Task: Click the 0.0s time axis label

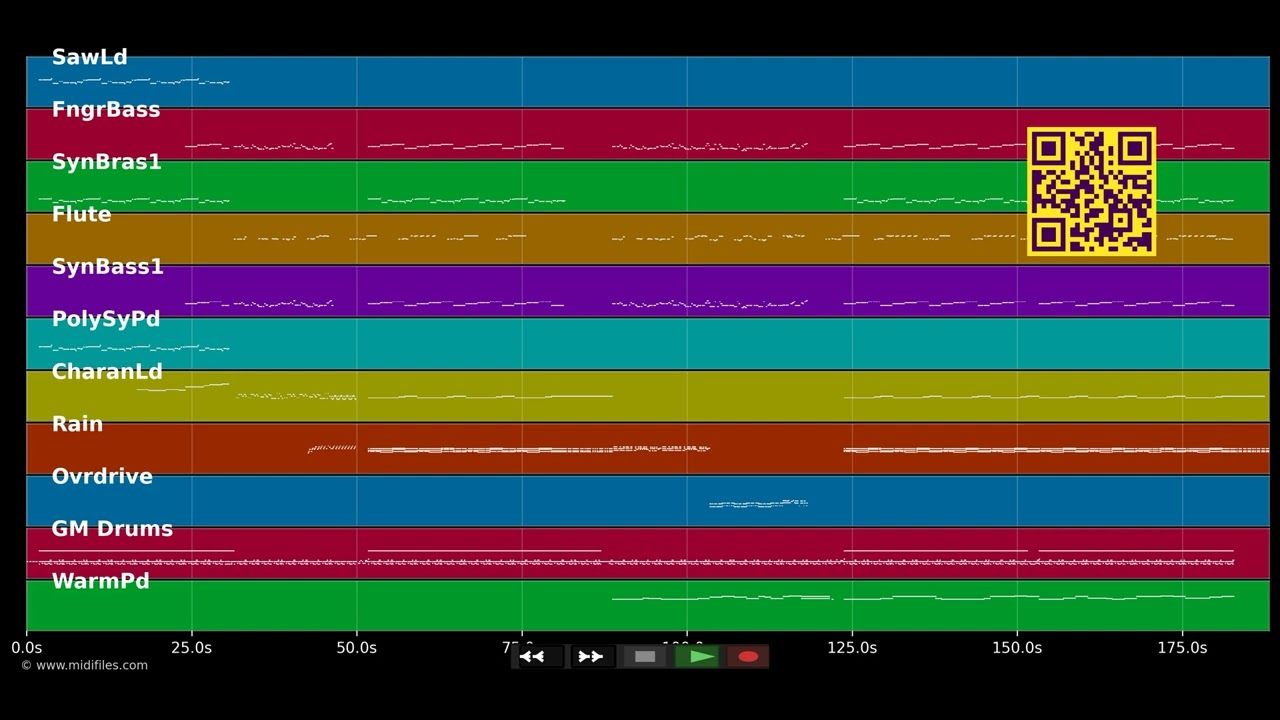Action: [x=27, y=648]
